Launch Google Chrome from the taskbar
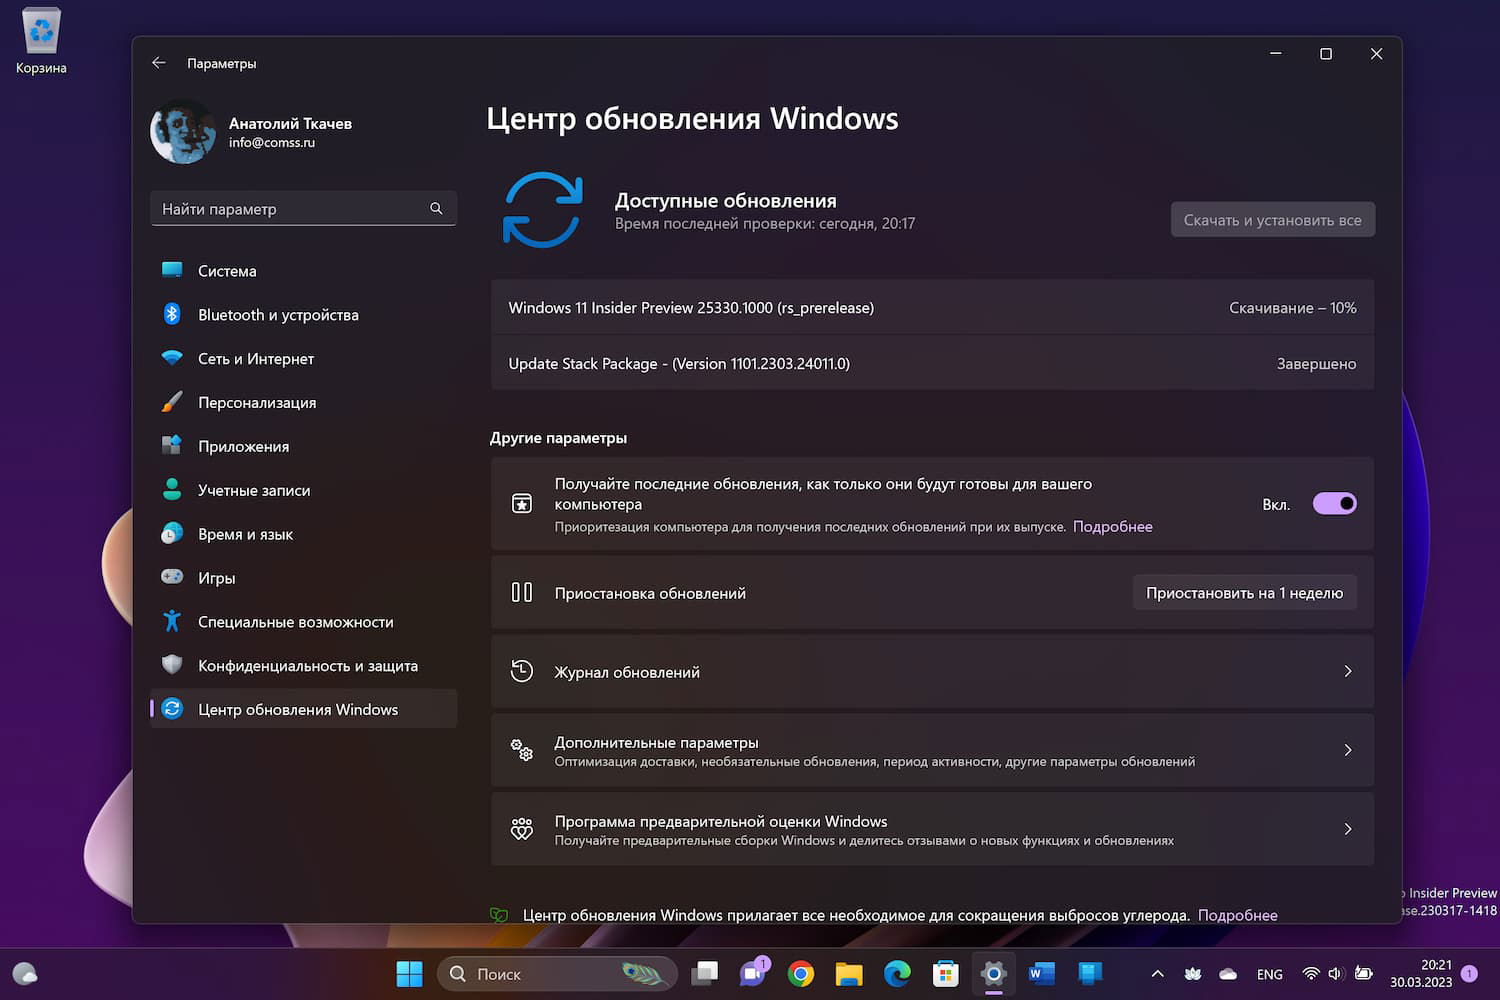This screenshot has height=1000, width=1500. tap(801, 973)
